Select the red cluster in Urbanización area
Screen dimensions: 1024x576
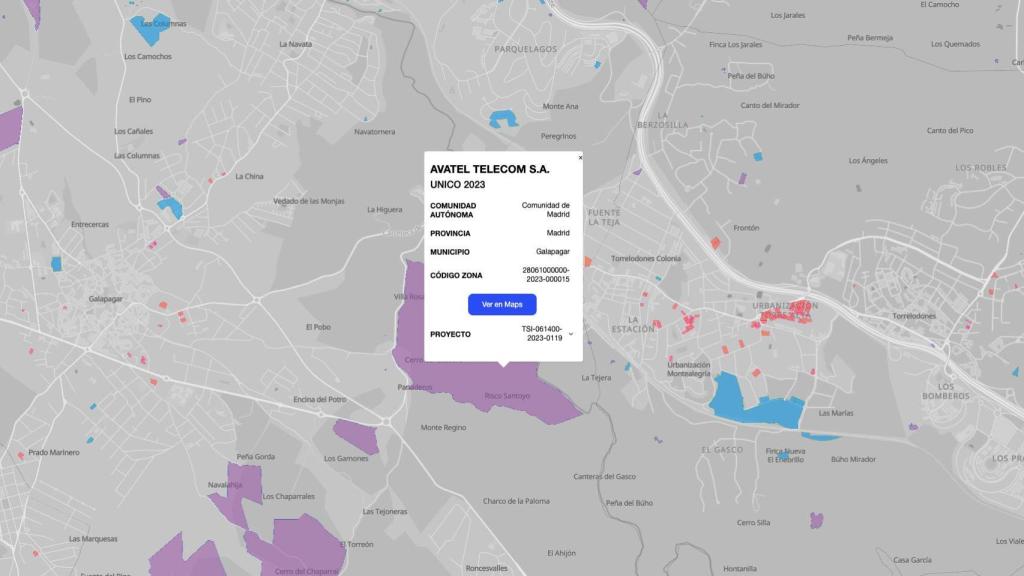tap(783, 316)
